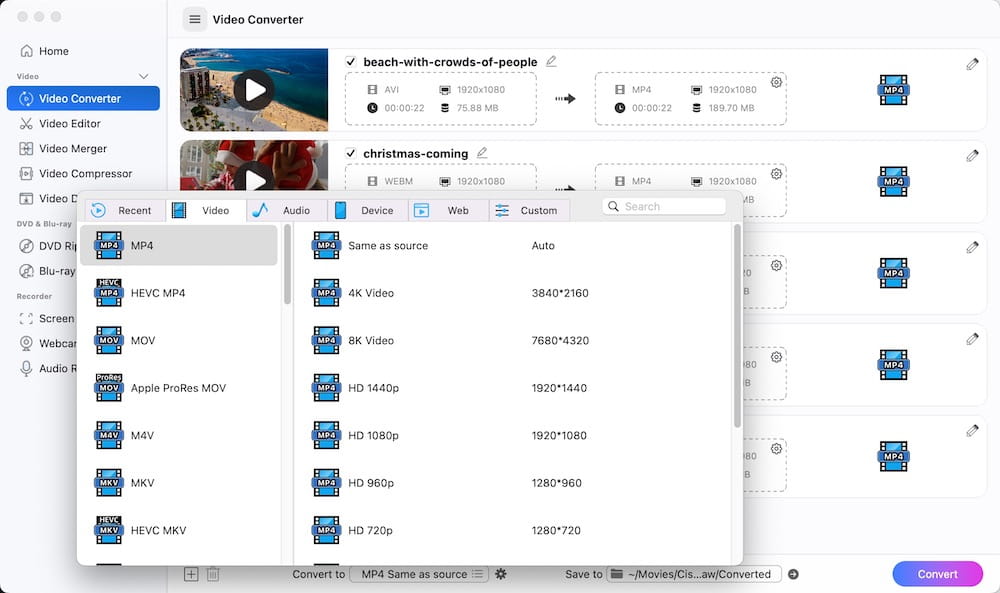Click the MP4 format icon for beach-with-crowds-of-people
The width and height of the screenshot is (1000, 593).
(x=893, y=90)
